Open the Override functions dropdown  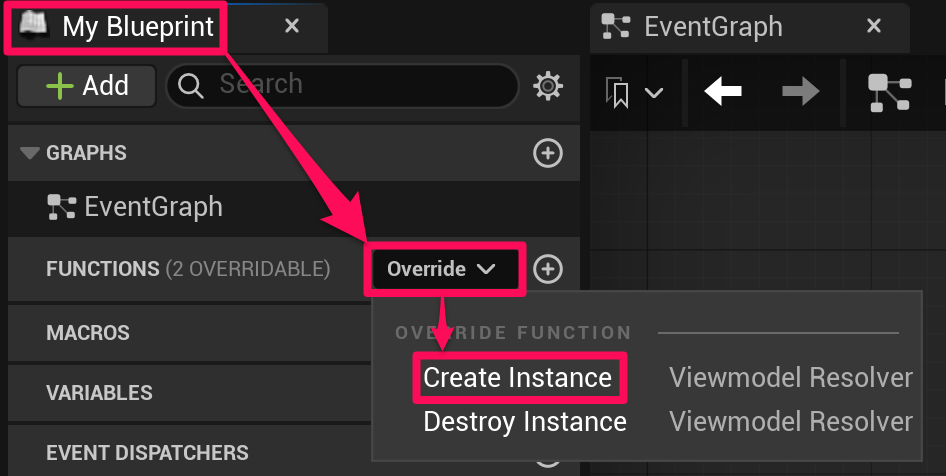pyautogui.click(x=442, y=269)
